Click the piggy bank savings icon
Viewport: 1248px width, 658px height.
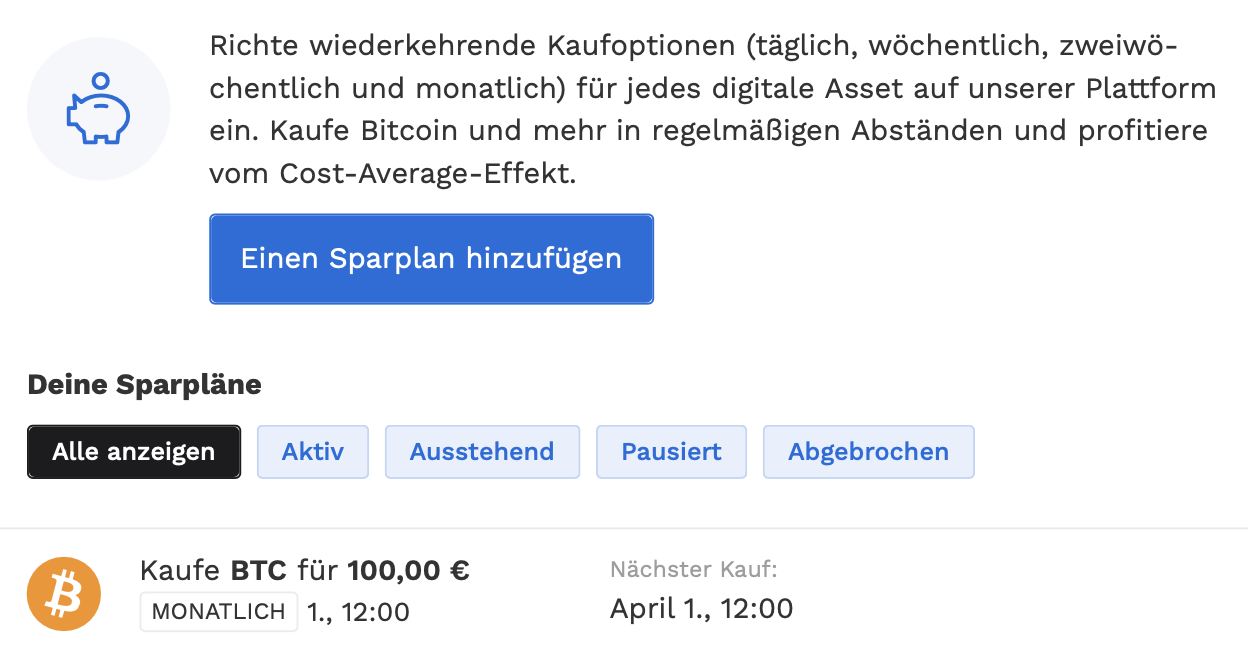pyautogui.click(x=98, y=109)
